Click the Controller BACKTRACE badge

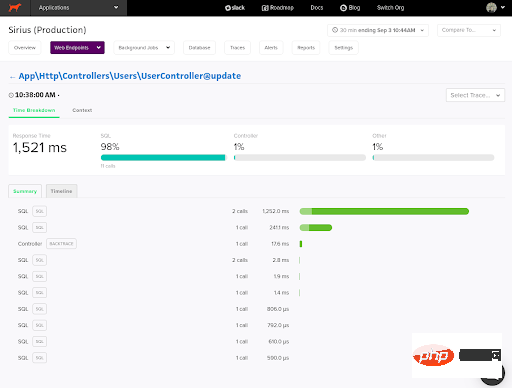[61, 244]
